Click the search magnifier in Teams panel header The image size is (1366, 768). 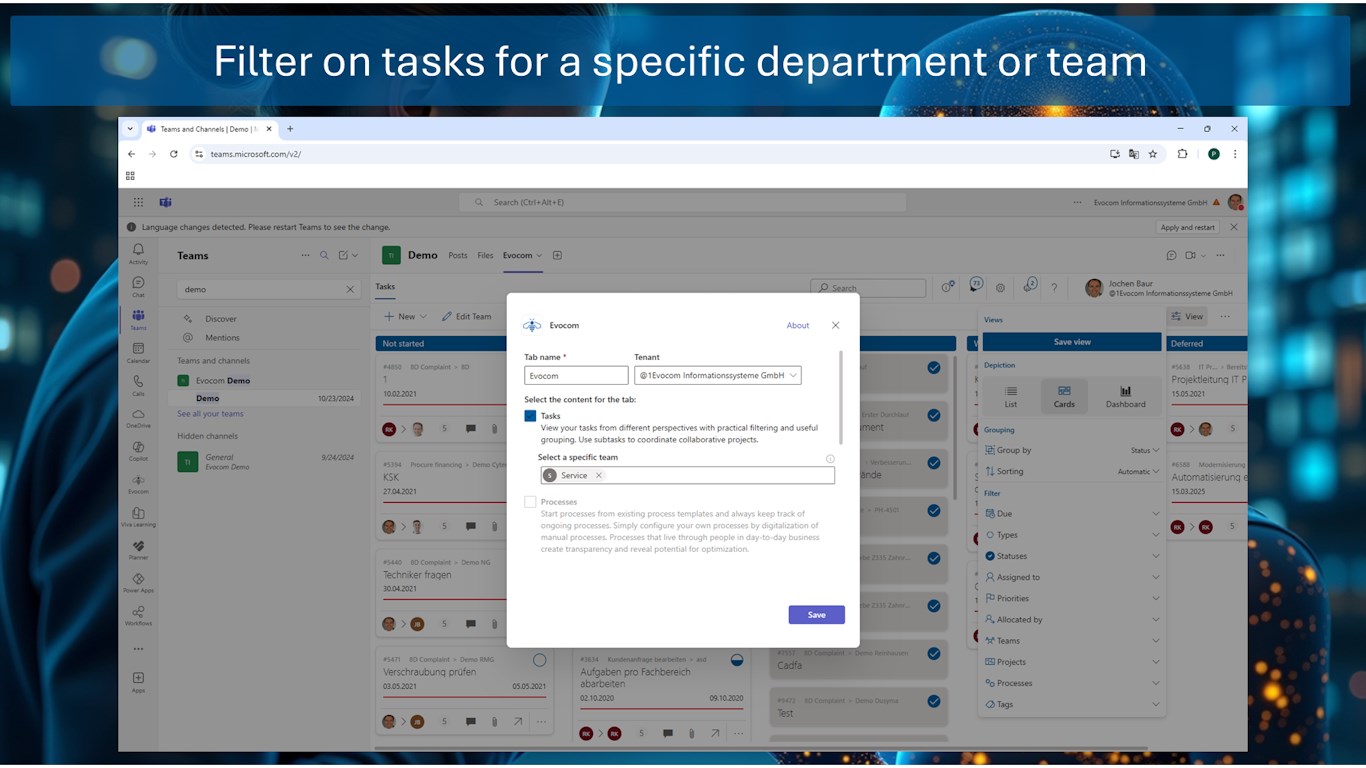[x=324, y=255]
